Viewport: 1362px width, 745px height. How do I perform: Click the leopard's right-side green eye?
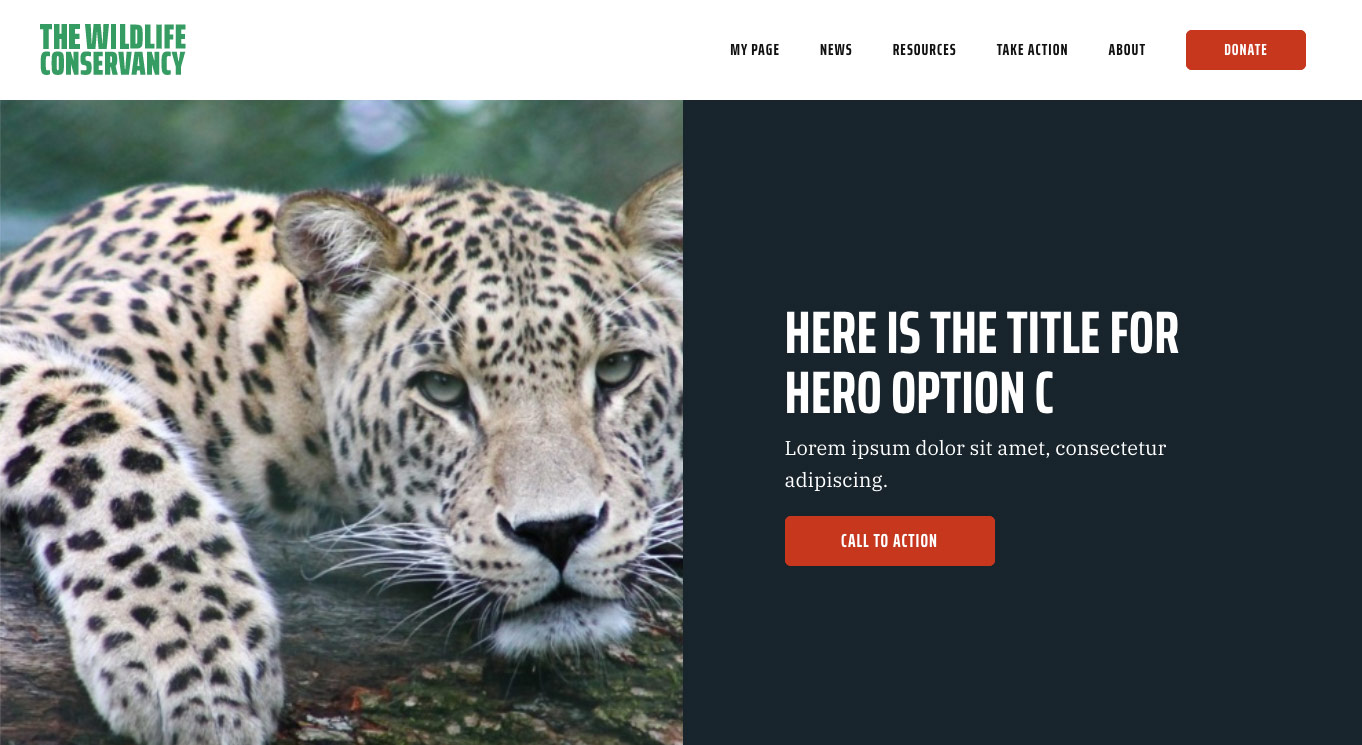click(x=617, y=368)
